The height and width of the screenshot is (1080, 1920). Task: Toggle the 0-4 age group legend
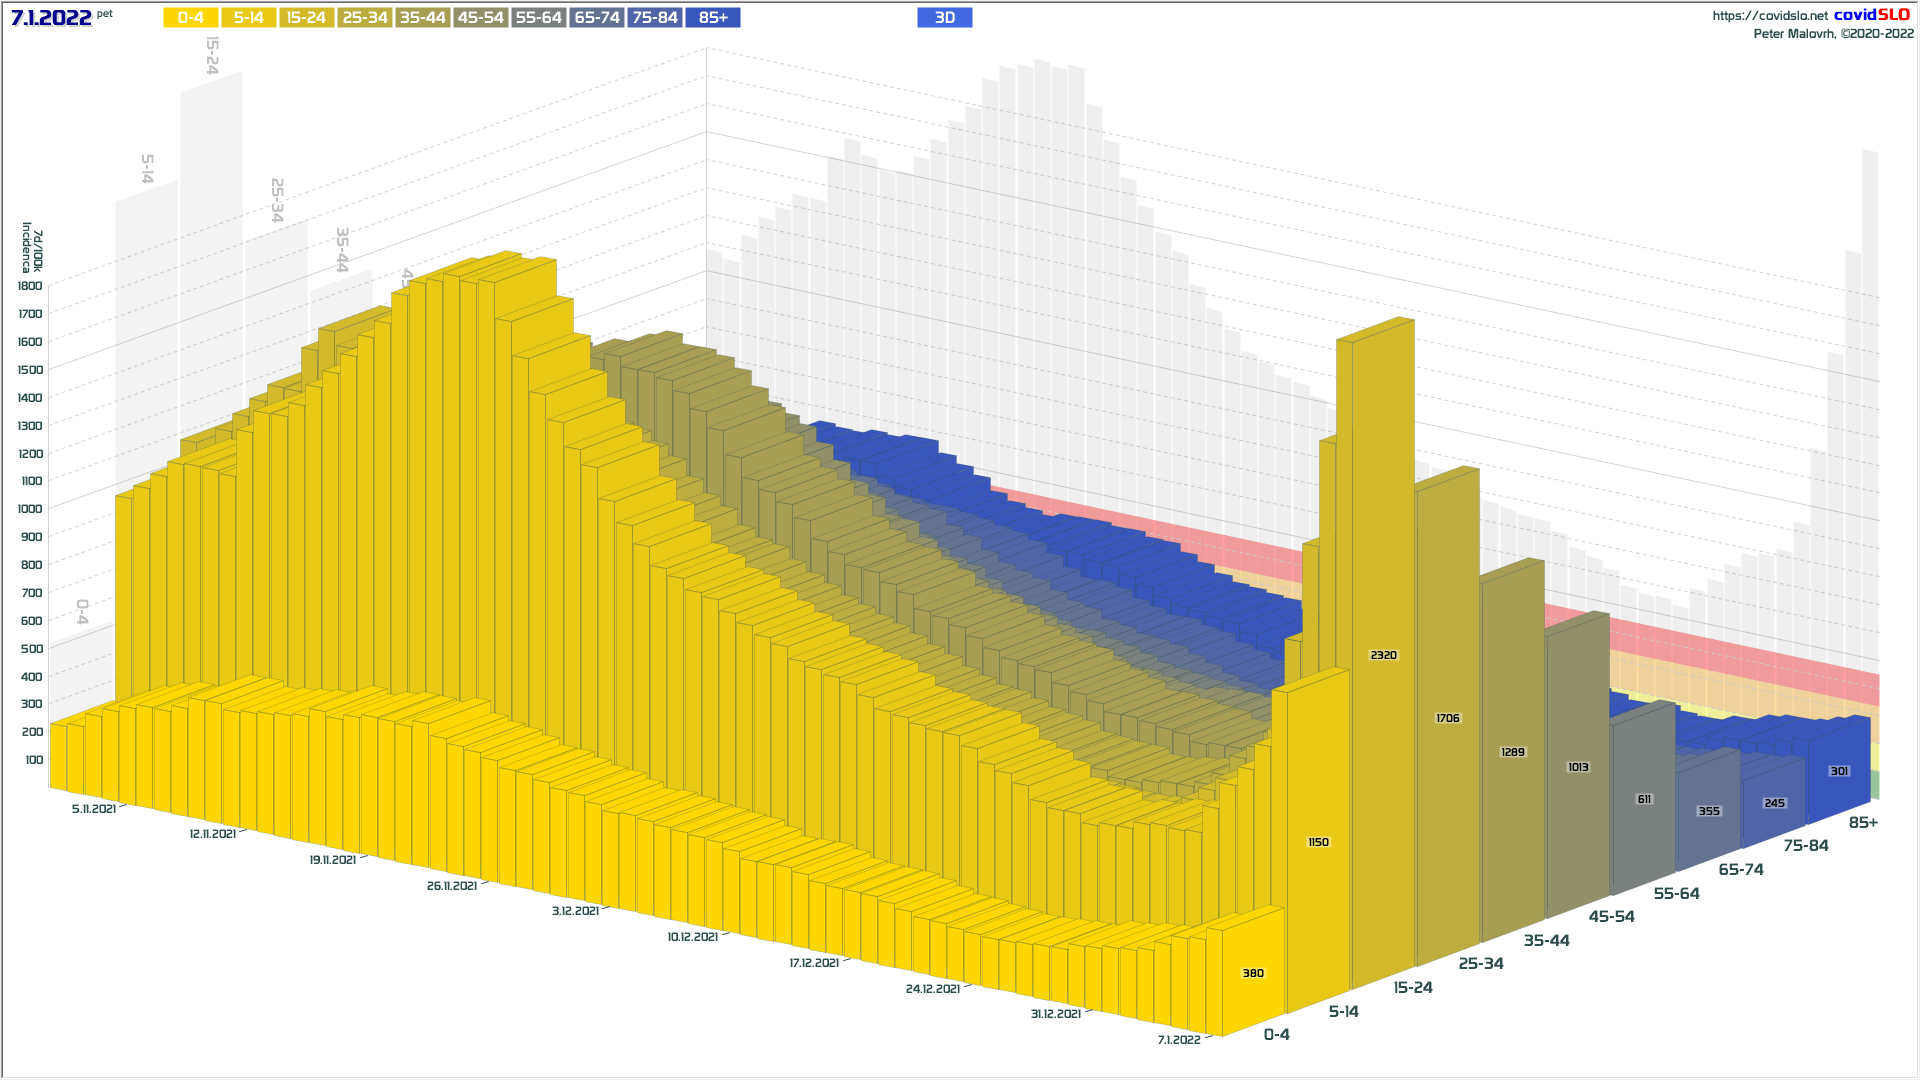[x=190, y=18]
